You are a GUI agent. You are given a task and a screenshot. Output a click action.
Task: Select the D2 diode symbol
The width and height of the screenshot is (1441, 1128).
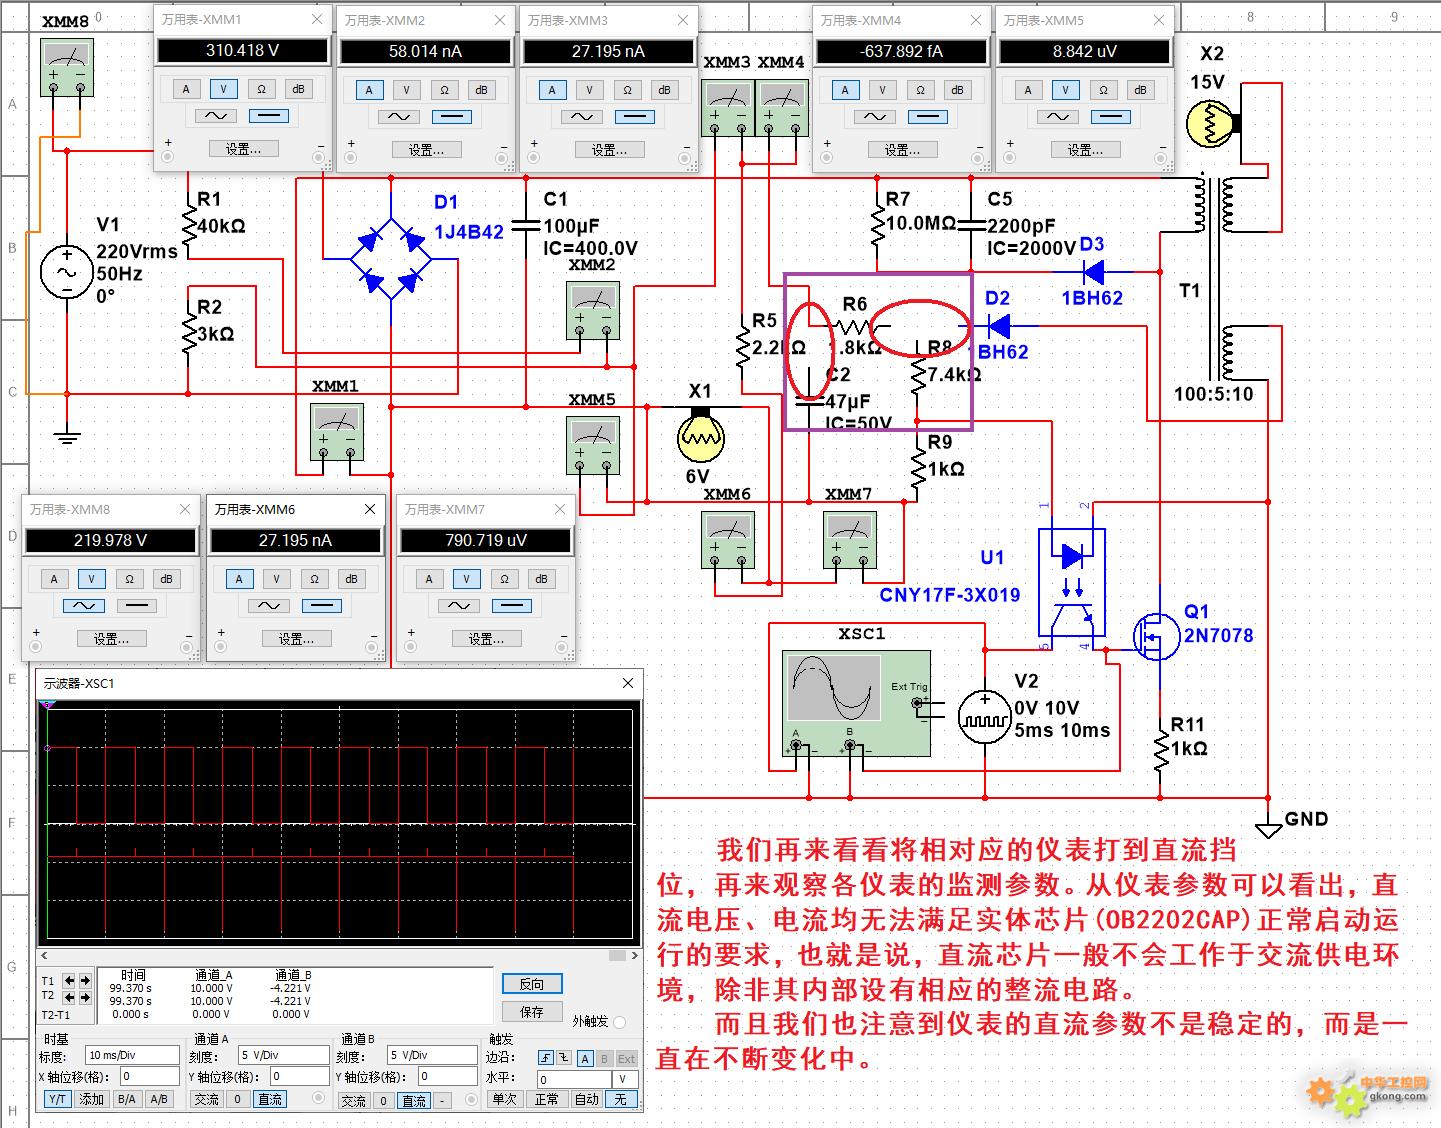pyautogui.click(x=997, y=325)
